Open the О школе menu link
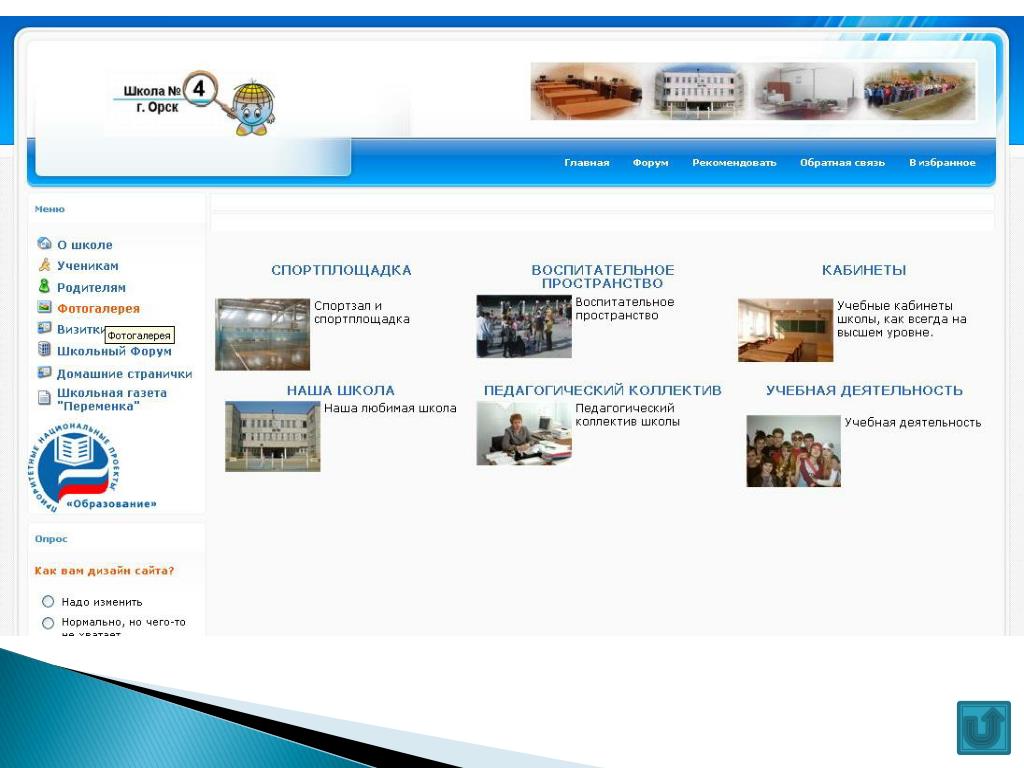The height and width of the screenshot is (768, 1024). tap(85, 245)
